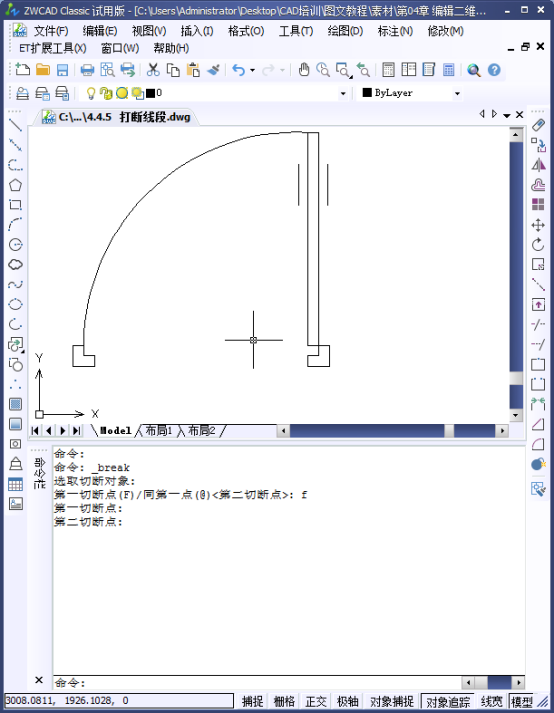Screen dimensions: 554x713
Task: Click the coordinate readout in status bar
Action: pos(118,701)
